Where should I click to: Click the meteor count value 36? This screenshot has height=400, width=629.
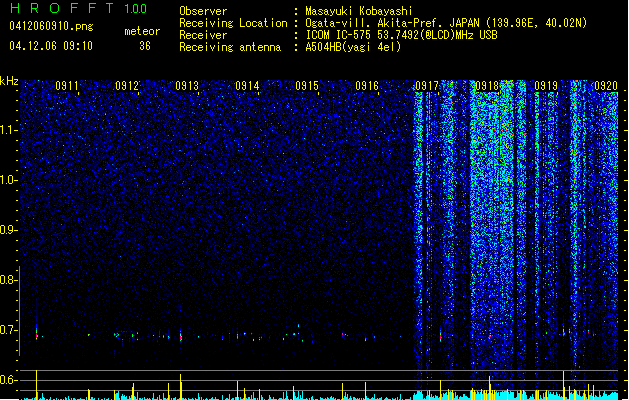[145, 46]
